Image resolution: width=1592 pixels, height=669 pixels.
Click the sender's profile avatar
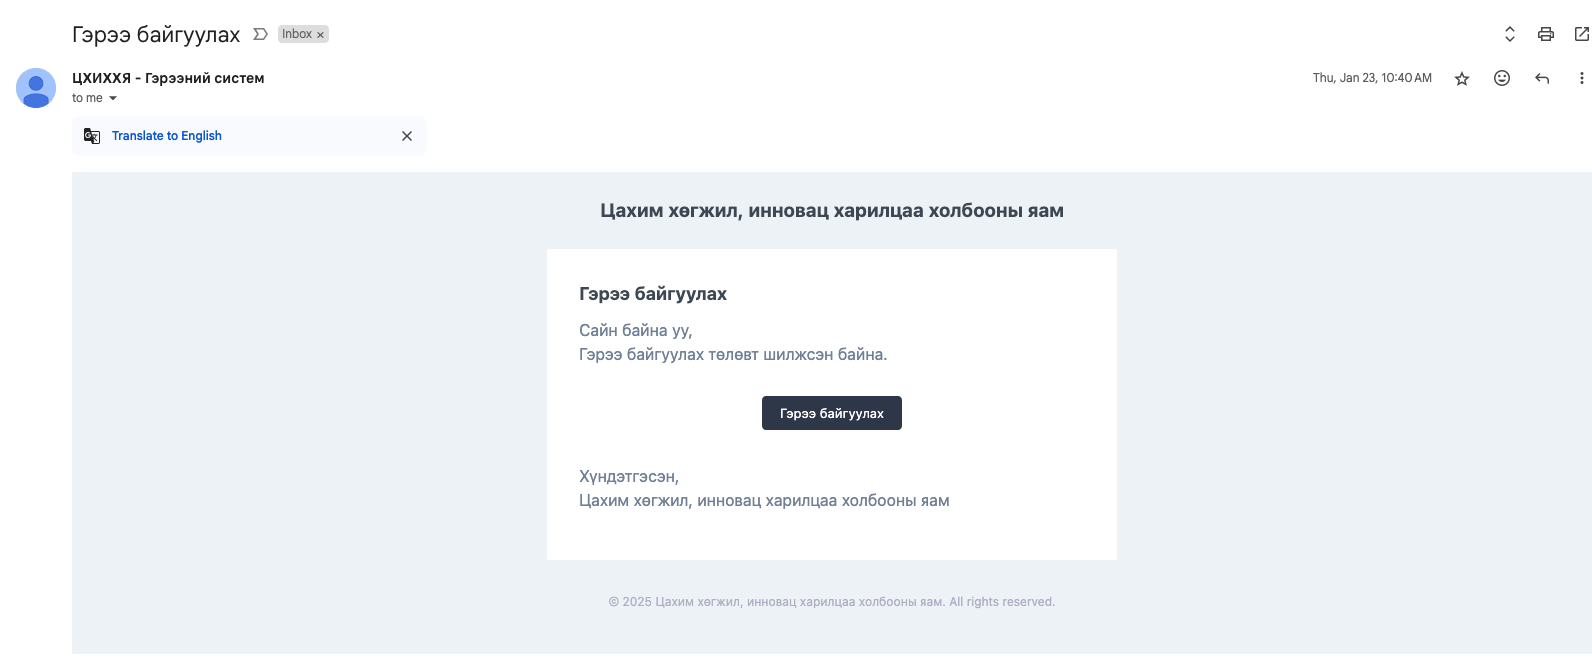[x=36, y=88]
